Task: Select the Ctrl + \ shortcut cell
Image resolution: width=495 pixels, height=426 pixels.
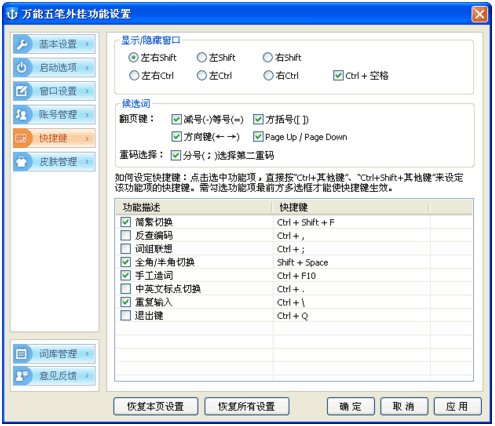Action: pos(351,302)
